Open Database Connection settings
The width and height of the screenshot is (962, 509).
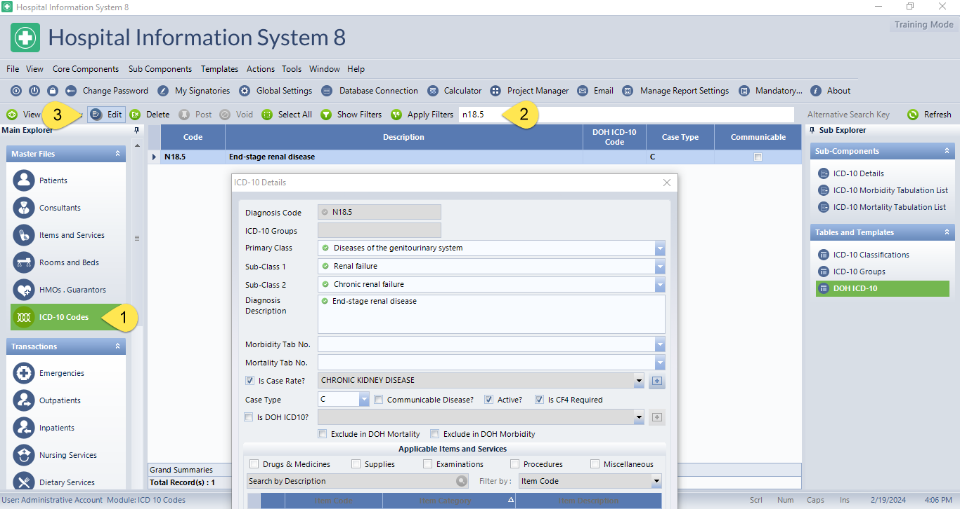point(369,91)
